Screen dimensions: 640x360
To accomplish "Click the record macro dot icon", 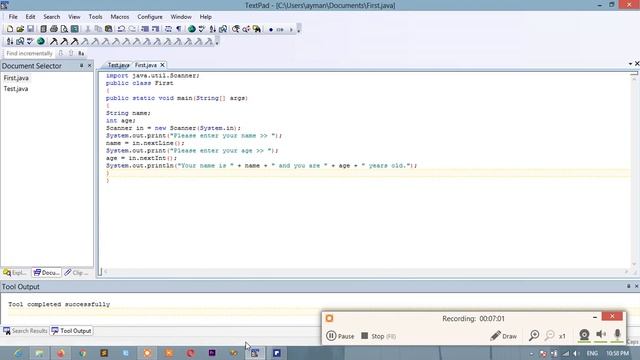I will (271, 29).
